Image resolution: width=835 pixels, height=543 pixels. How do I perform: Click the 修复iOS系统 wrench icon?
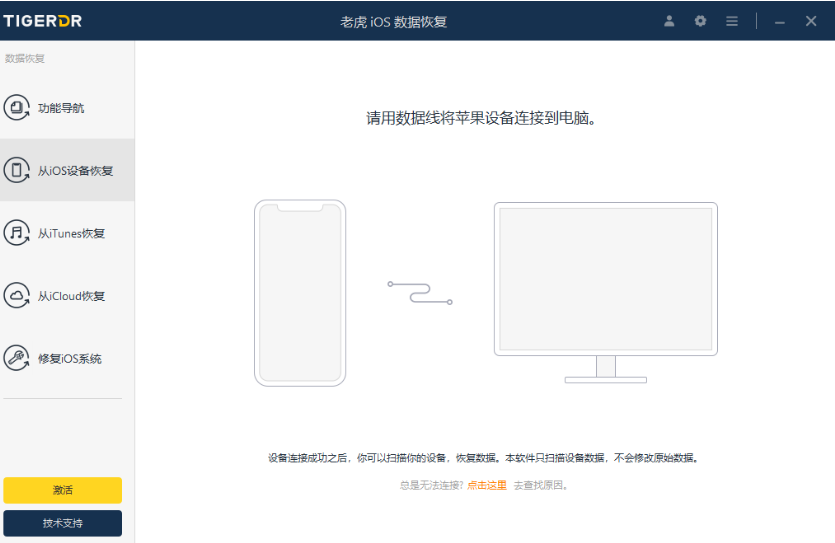click(17, 358)
